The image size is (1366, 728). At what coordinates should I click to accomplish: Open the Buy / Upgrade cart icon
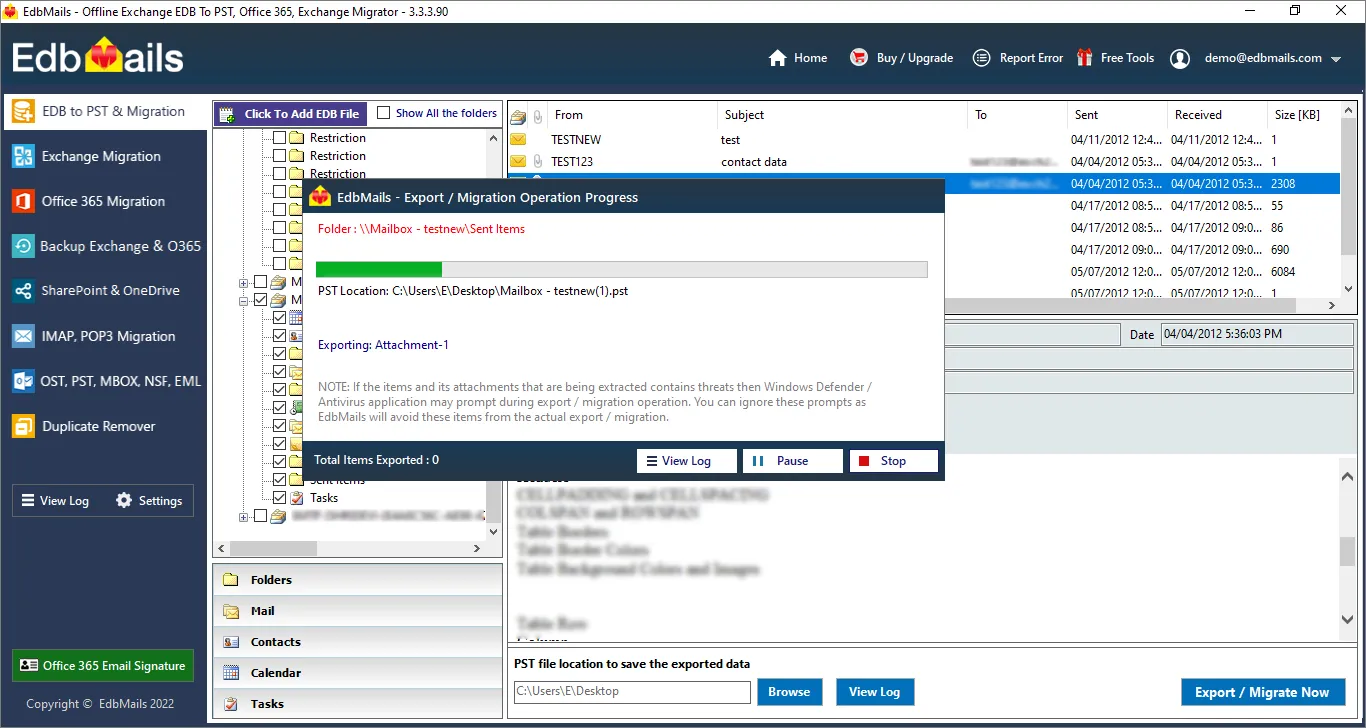pyautogui.click(x=859, y=58)
